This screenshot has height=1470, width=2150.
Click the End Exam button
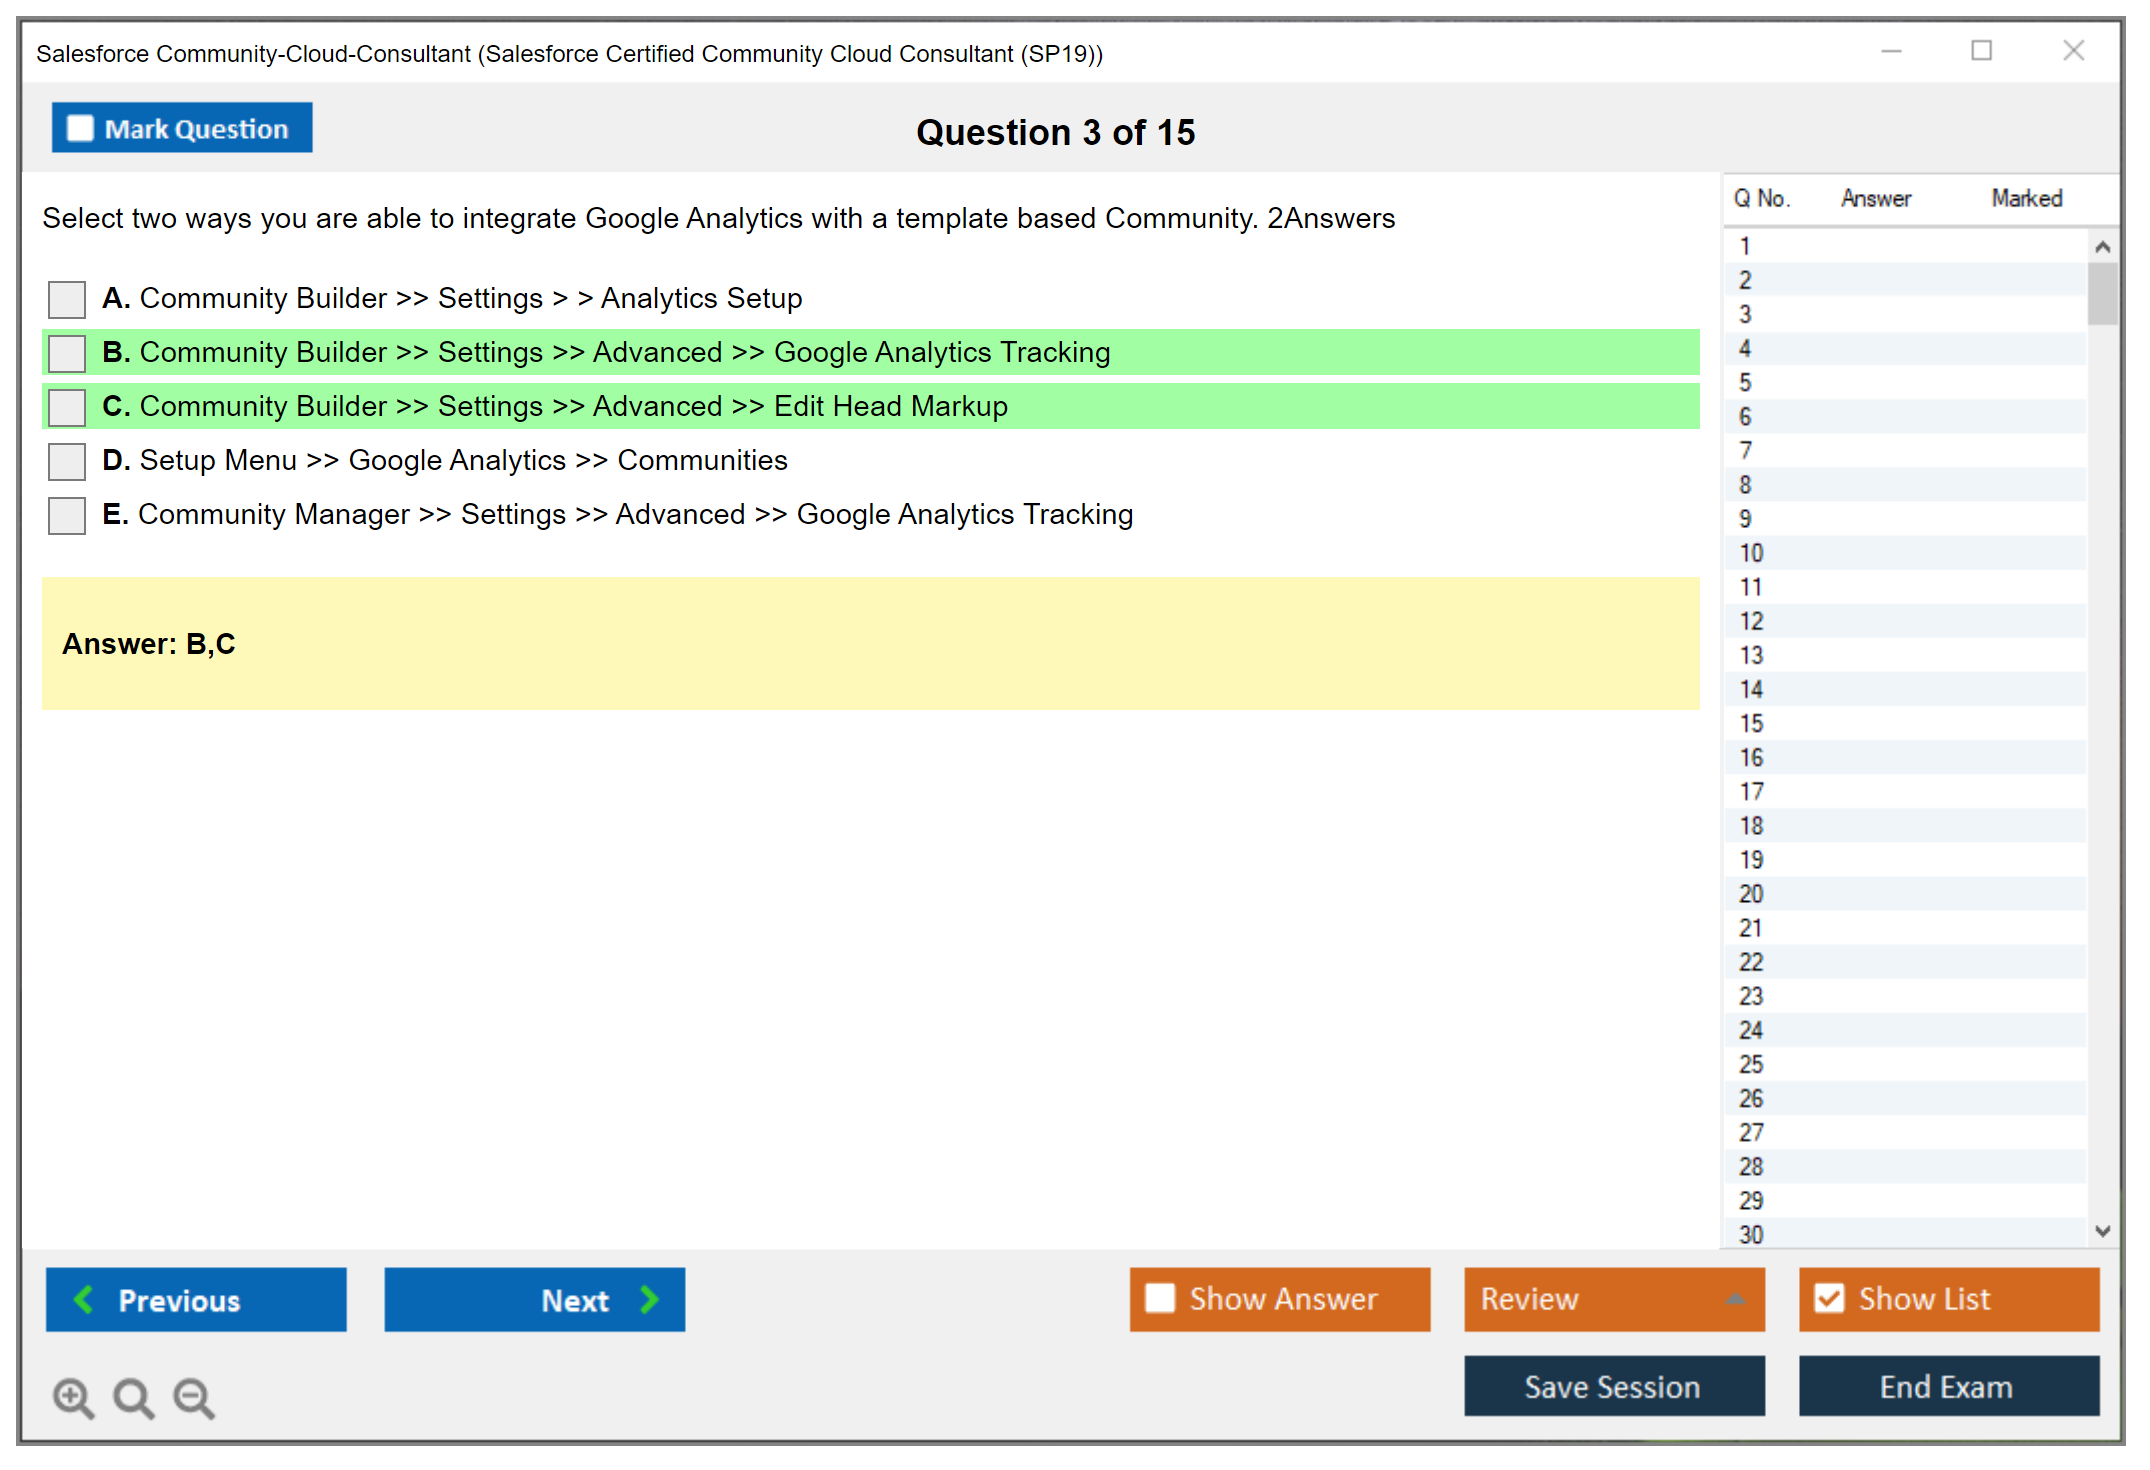click(x=1948, y=1386)
